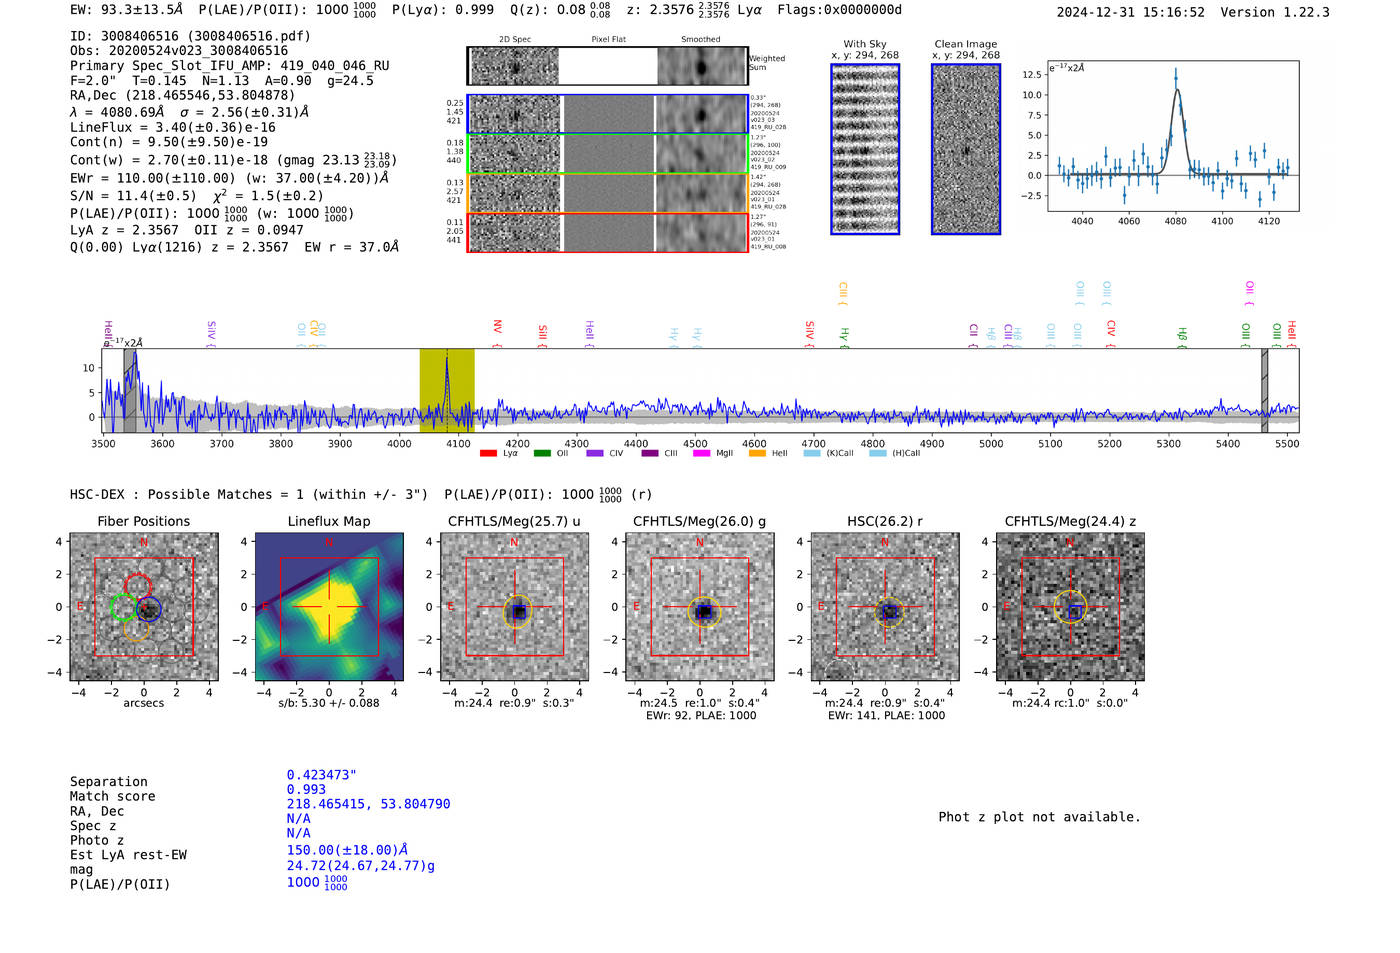Click the EW: 93.3±13.5Å header value
The height and width of the screenshot is (953, 1400).
127,10
